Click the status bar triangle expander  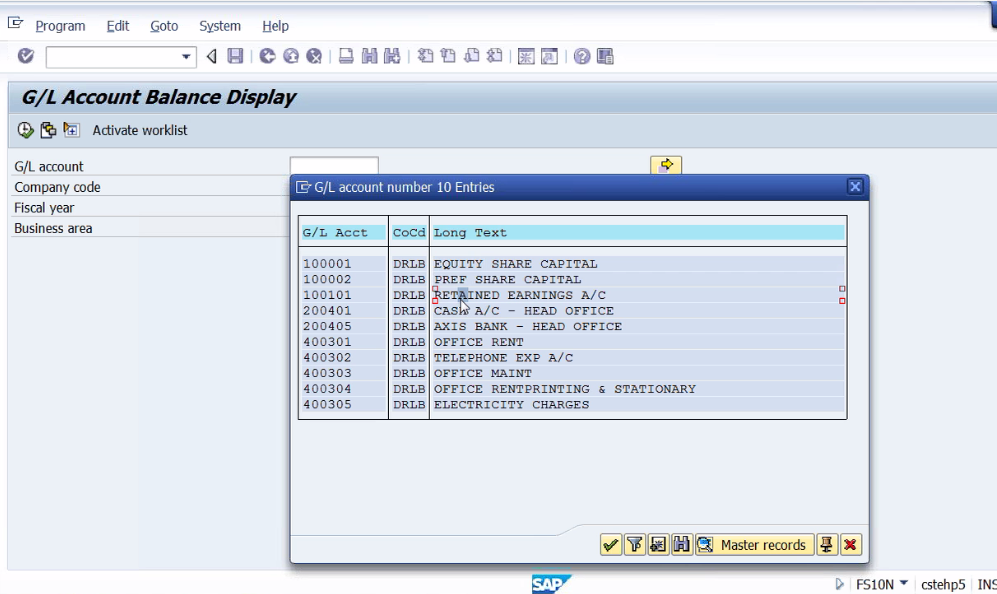point(839,584)
